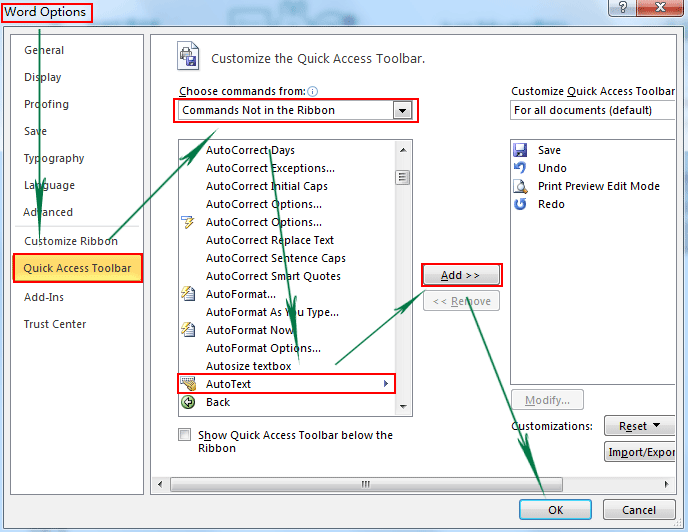Expand the AutoText submenu arrow

386,384
